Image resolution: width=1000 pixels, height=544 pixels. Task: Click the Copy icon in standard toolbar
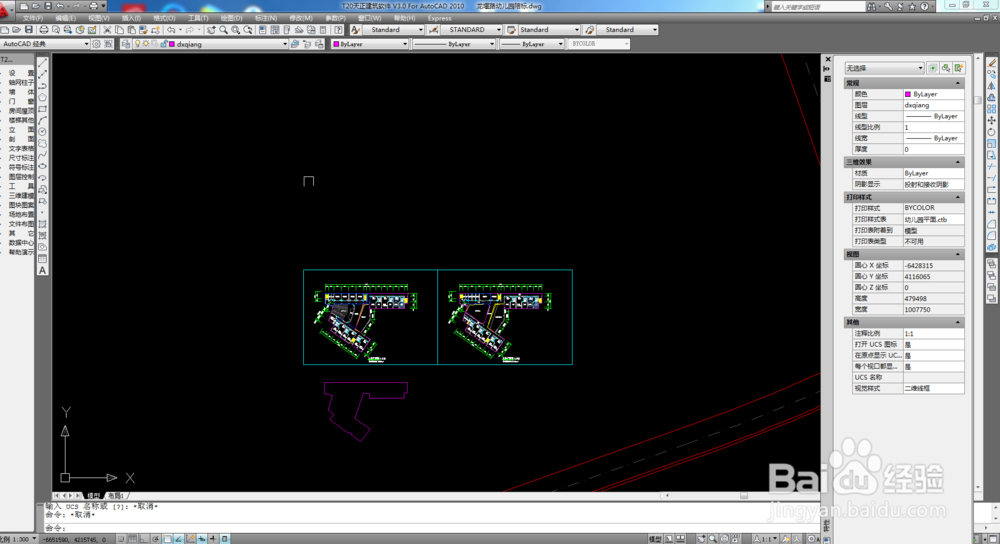(119, 30)
